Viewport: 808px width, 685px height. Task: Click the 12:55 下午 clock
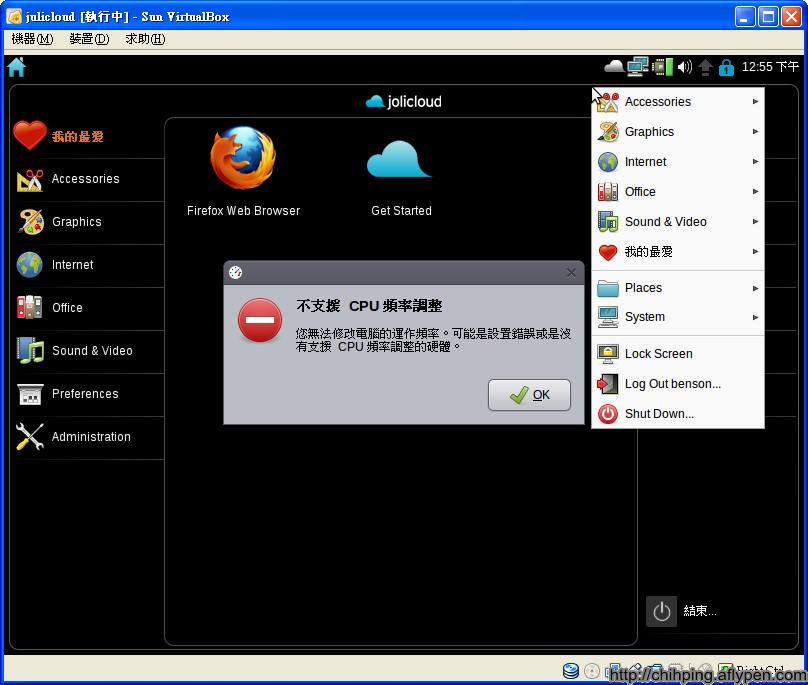pos(770,67)
